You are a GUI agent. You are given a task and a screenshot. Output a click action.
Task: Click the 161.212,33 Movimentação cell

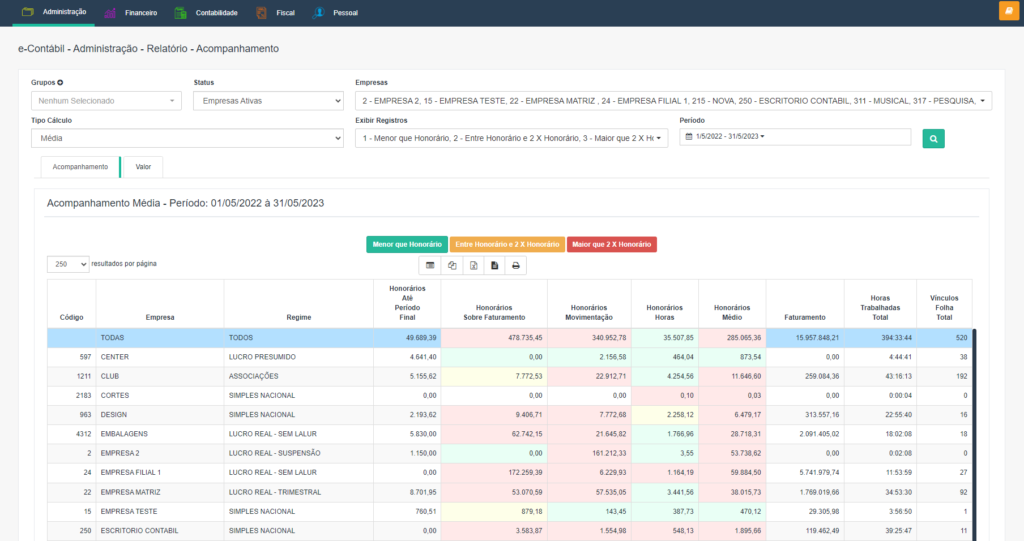pos(589,453)
